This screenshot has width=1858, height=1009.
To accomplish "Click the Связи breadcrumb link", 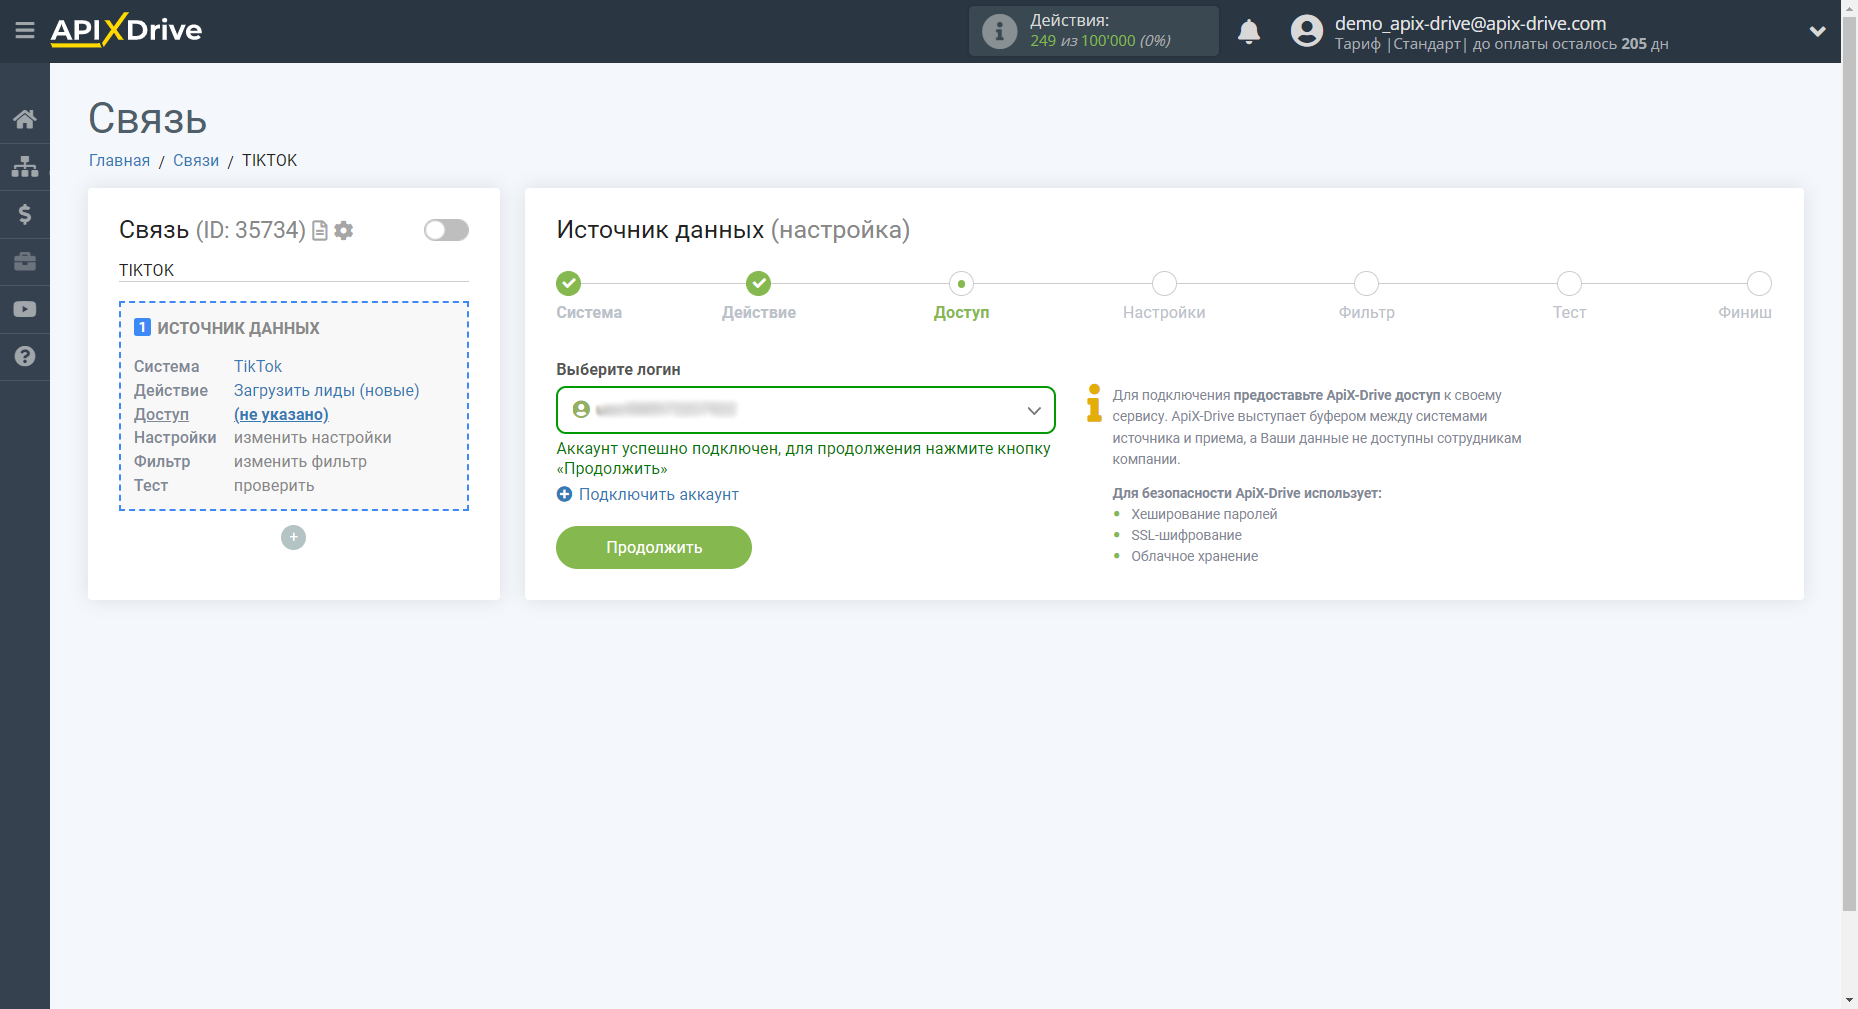I will point(196,160).
